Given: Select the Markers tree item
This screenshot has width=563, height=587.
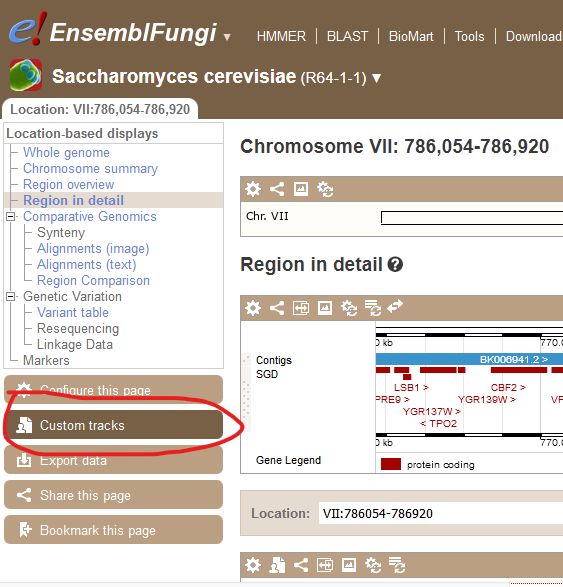Looking at the screenshot, I should pyautogui.click(x=46, y=360).
